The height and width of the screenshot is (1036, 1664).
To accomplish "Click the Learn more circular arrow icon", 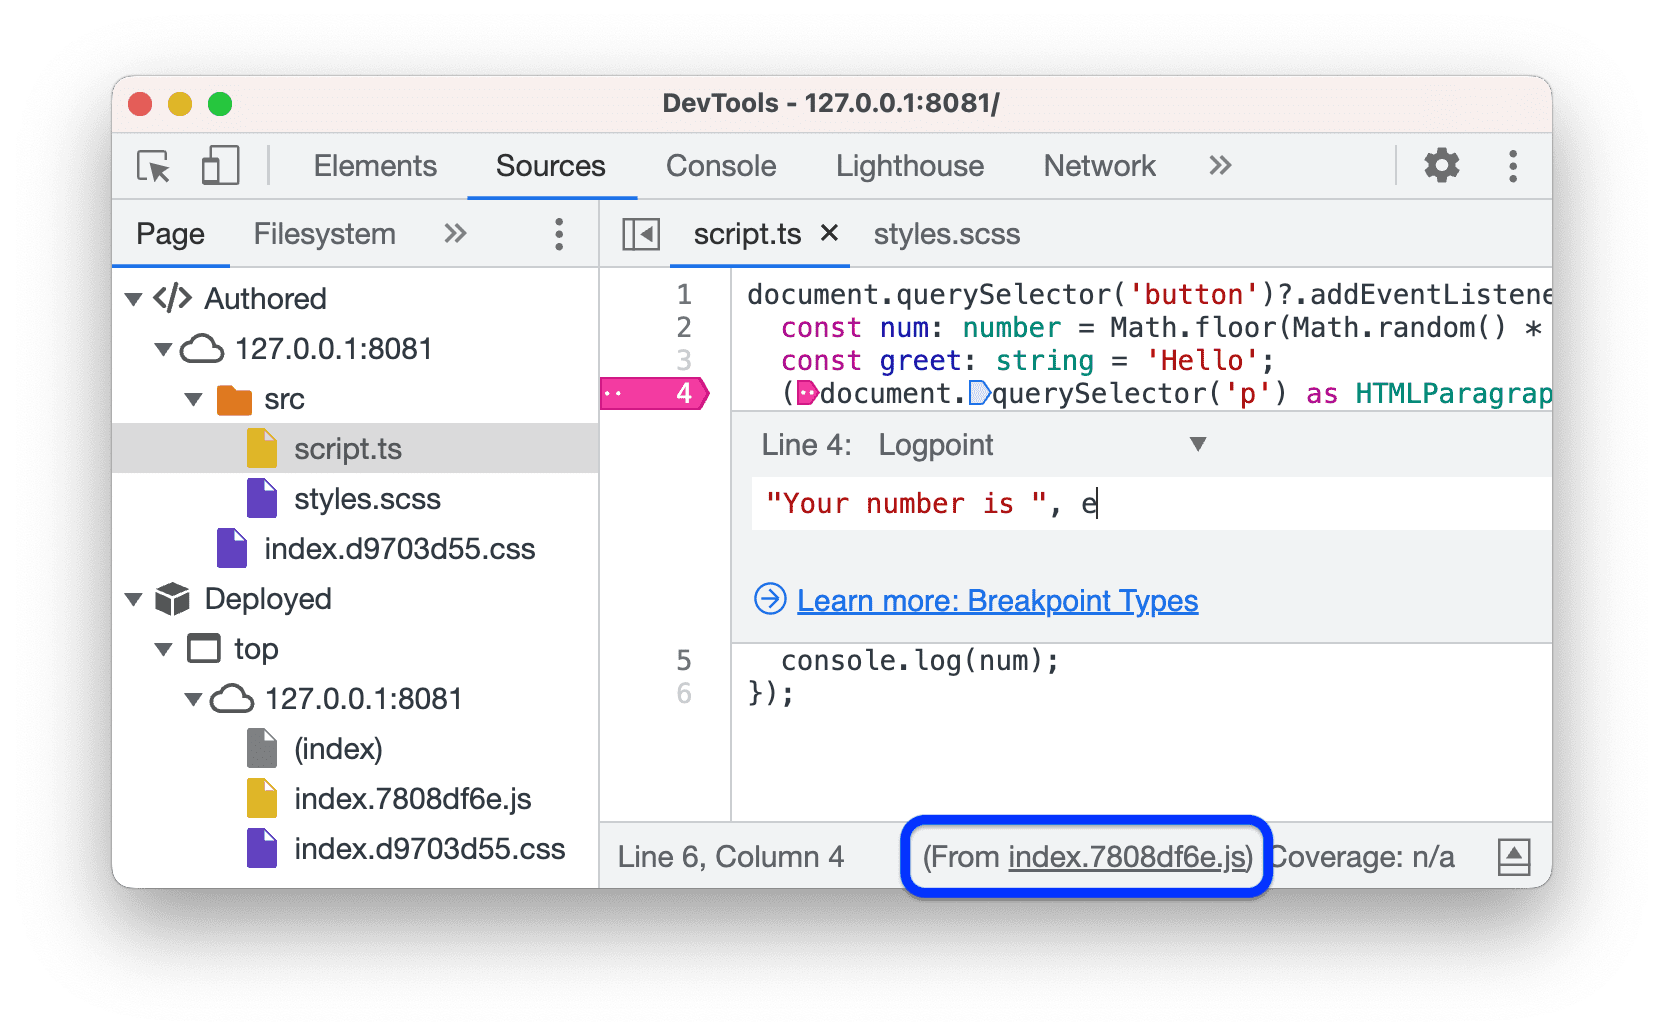I will pyautogui.click(x=768, y=600).
